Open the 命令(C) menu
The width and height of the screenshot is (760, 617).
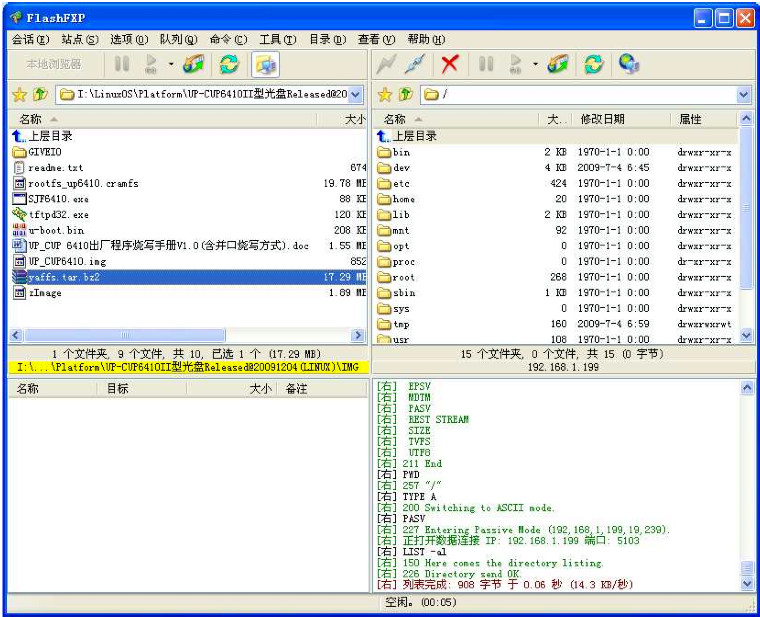click(x=228, y=40)
